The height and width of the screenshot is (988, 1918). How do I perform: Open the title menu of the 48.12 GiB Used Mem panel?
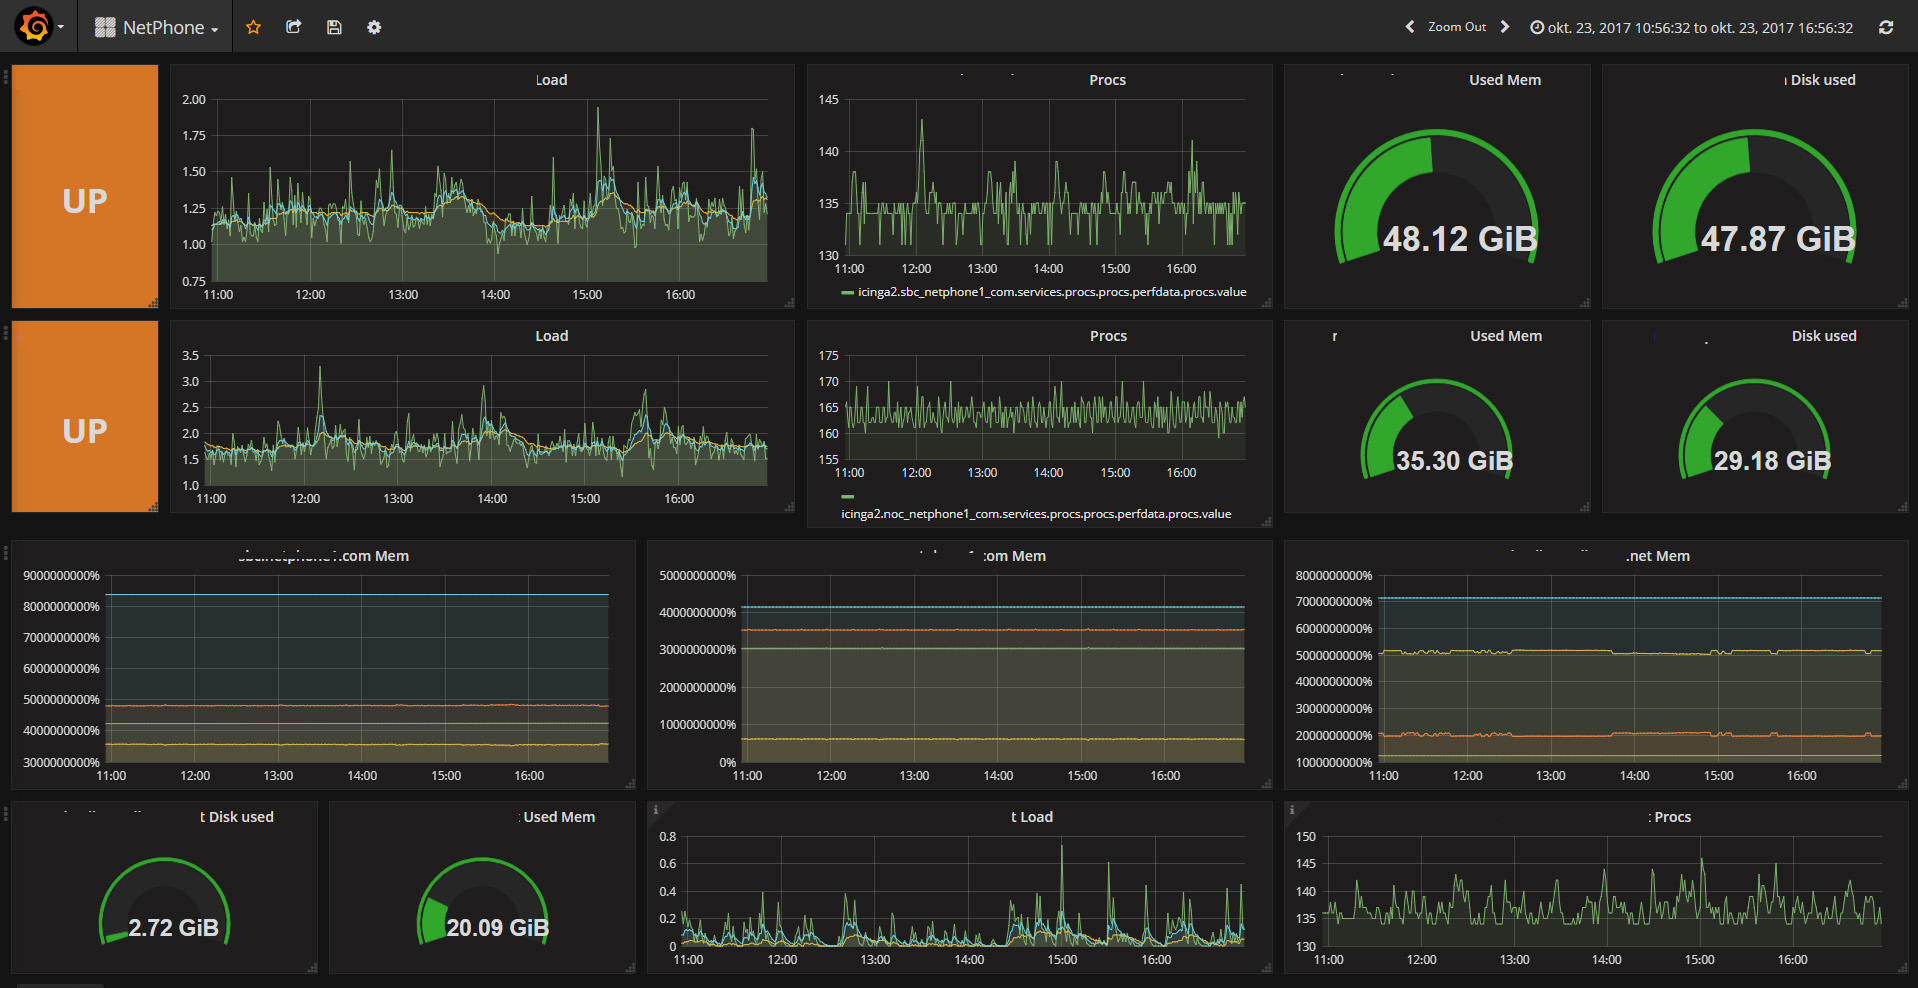pyautogui.click(x=1504, y=80)
